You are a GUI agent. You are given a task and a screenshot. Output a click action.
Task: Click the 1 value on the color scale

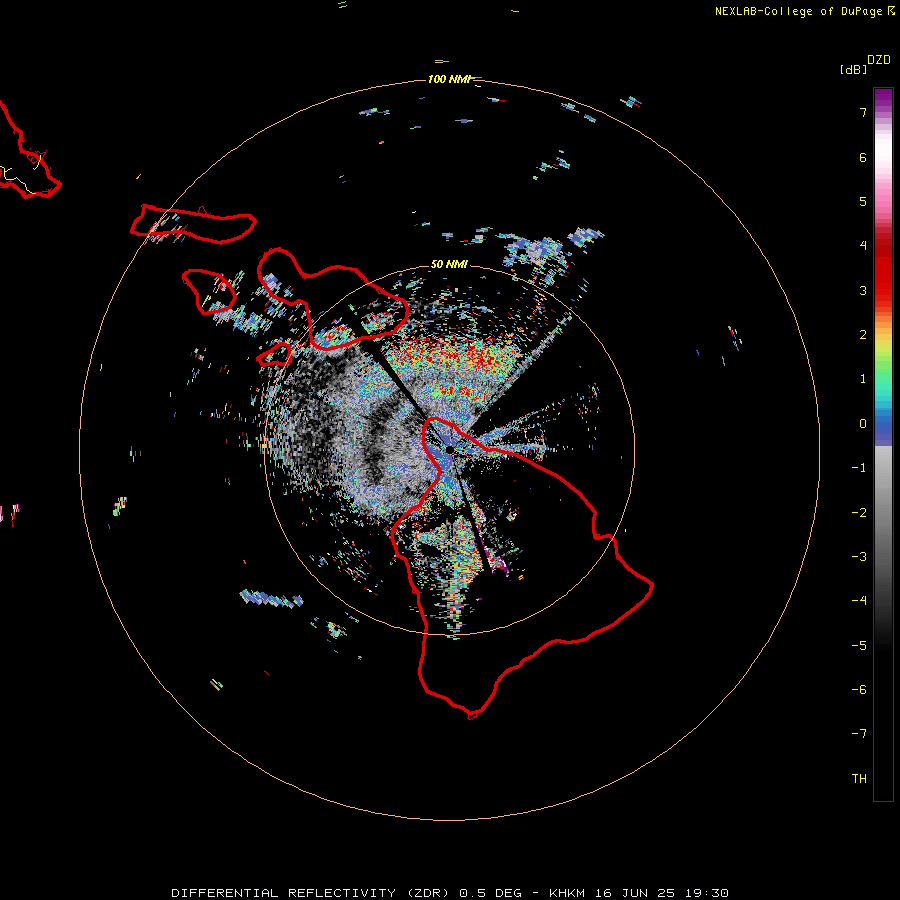point(863,379)
